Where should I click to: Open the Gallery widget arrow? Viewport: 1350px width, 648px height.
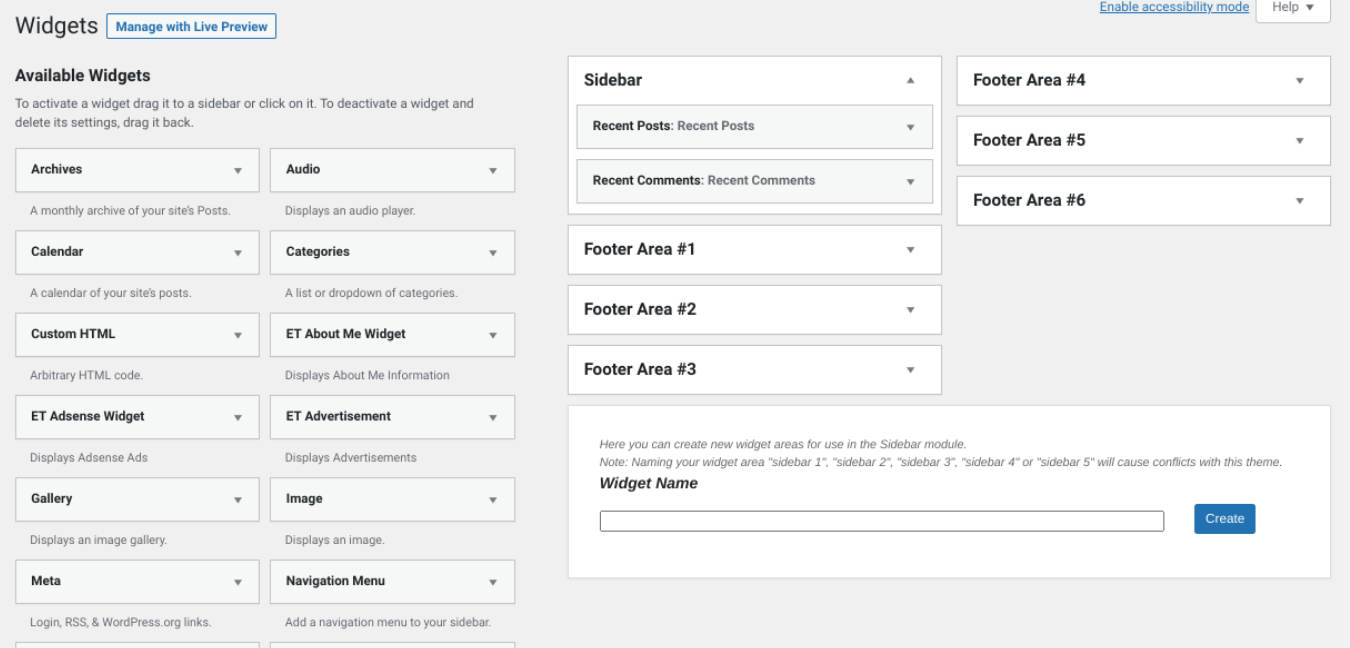[x=238, y=500]
